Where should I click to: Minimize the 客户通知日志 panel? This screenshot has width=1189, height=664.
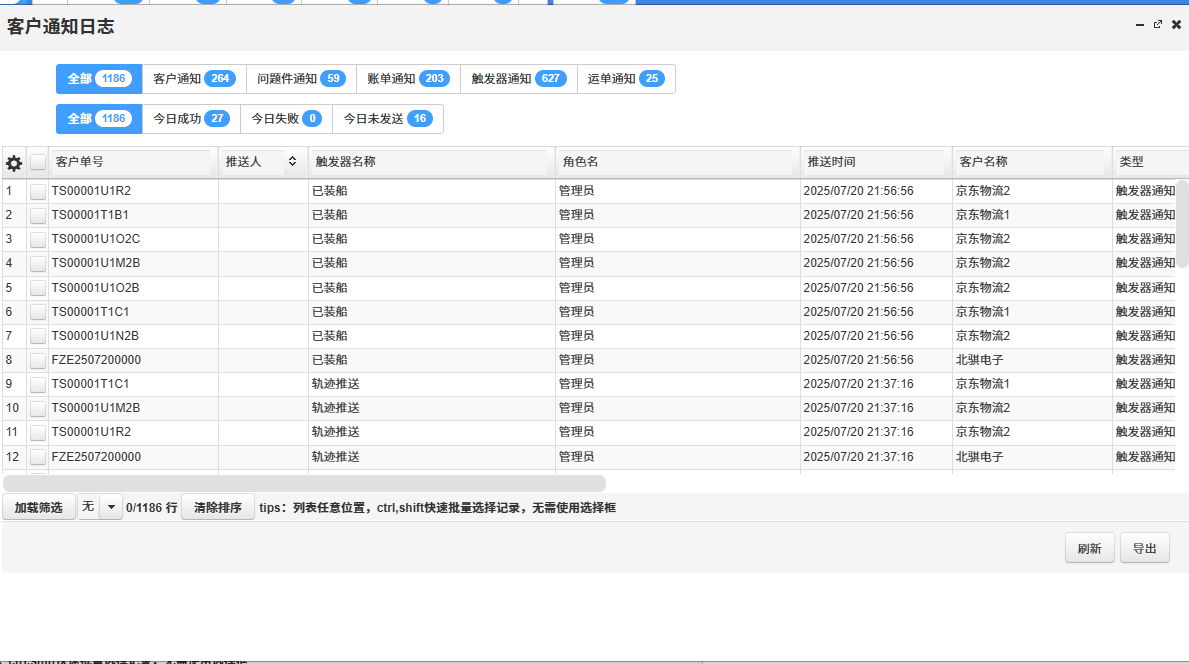pos(1140,25)
